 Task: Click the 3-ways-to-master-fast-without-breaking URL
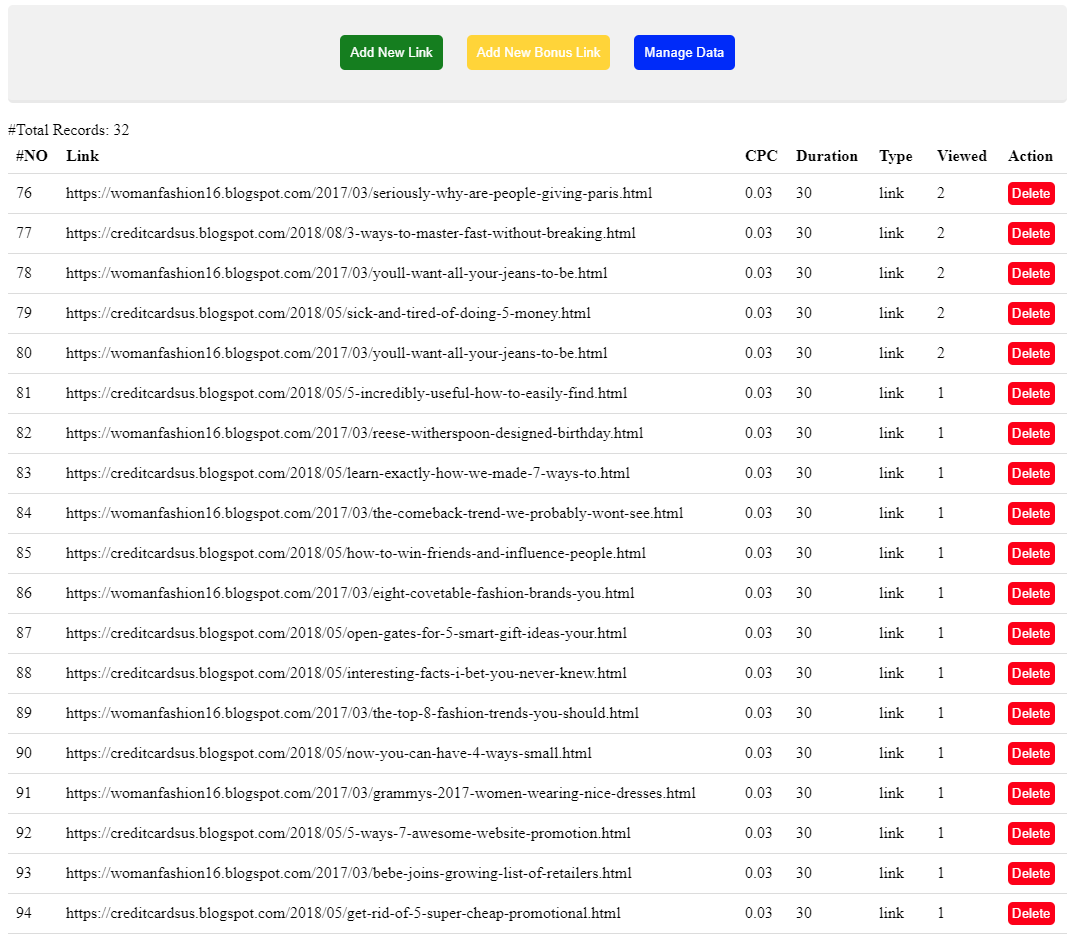tap(350, 233)
